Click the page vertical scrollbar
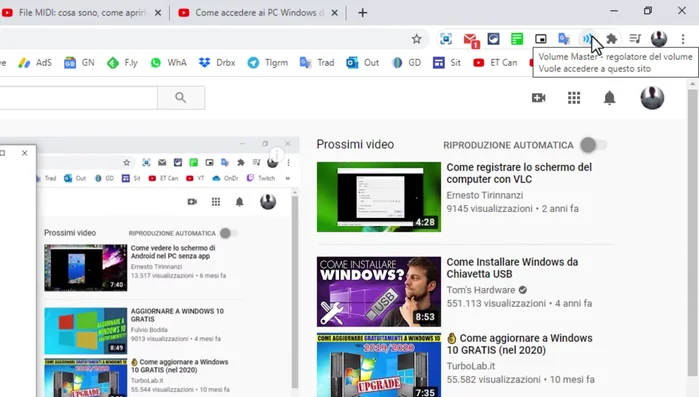This screenshot has width=699, height=397. [x=692, y=232]
